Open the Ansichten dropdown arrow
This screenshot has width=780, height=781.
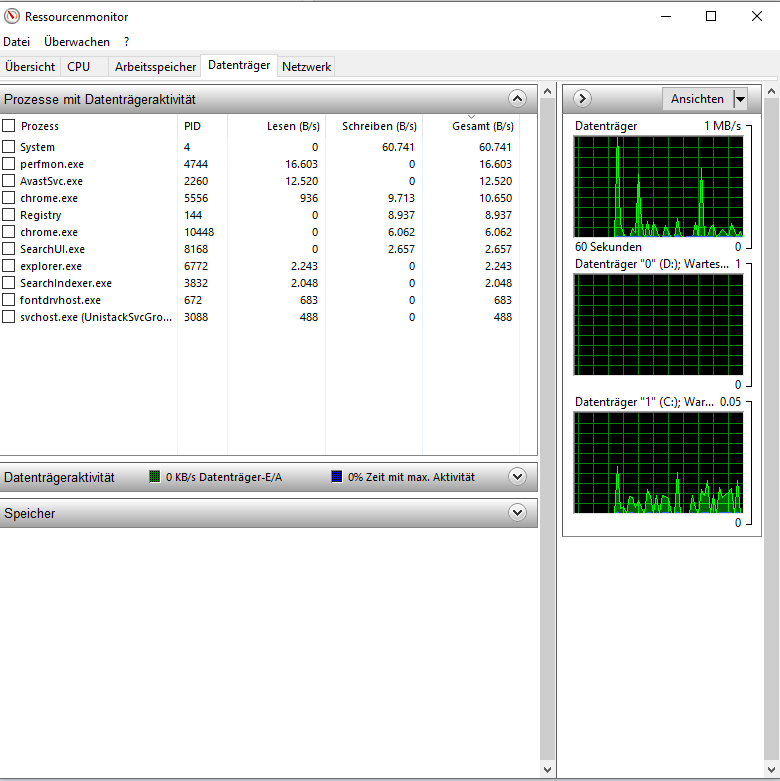pyautogui.click(x=741, y=99)
